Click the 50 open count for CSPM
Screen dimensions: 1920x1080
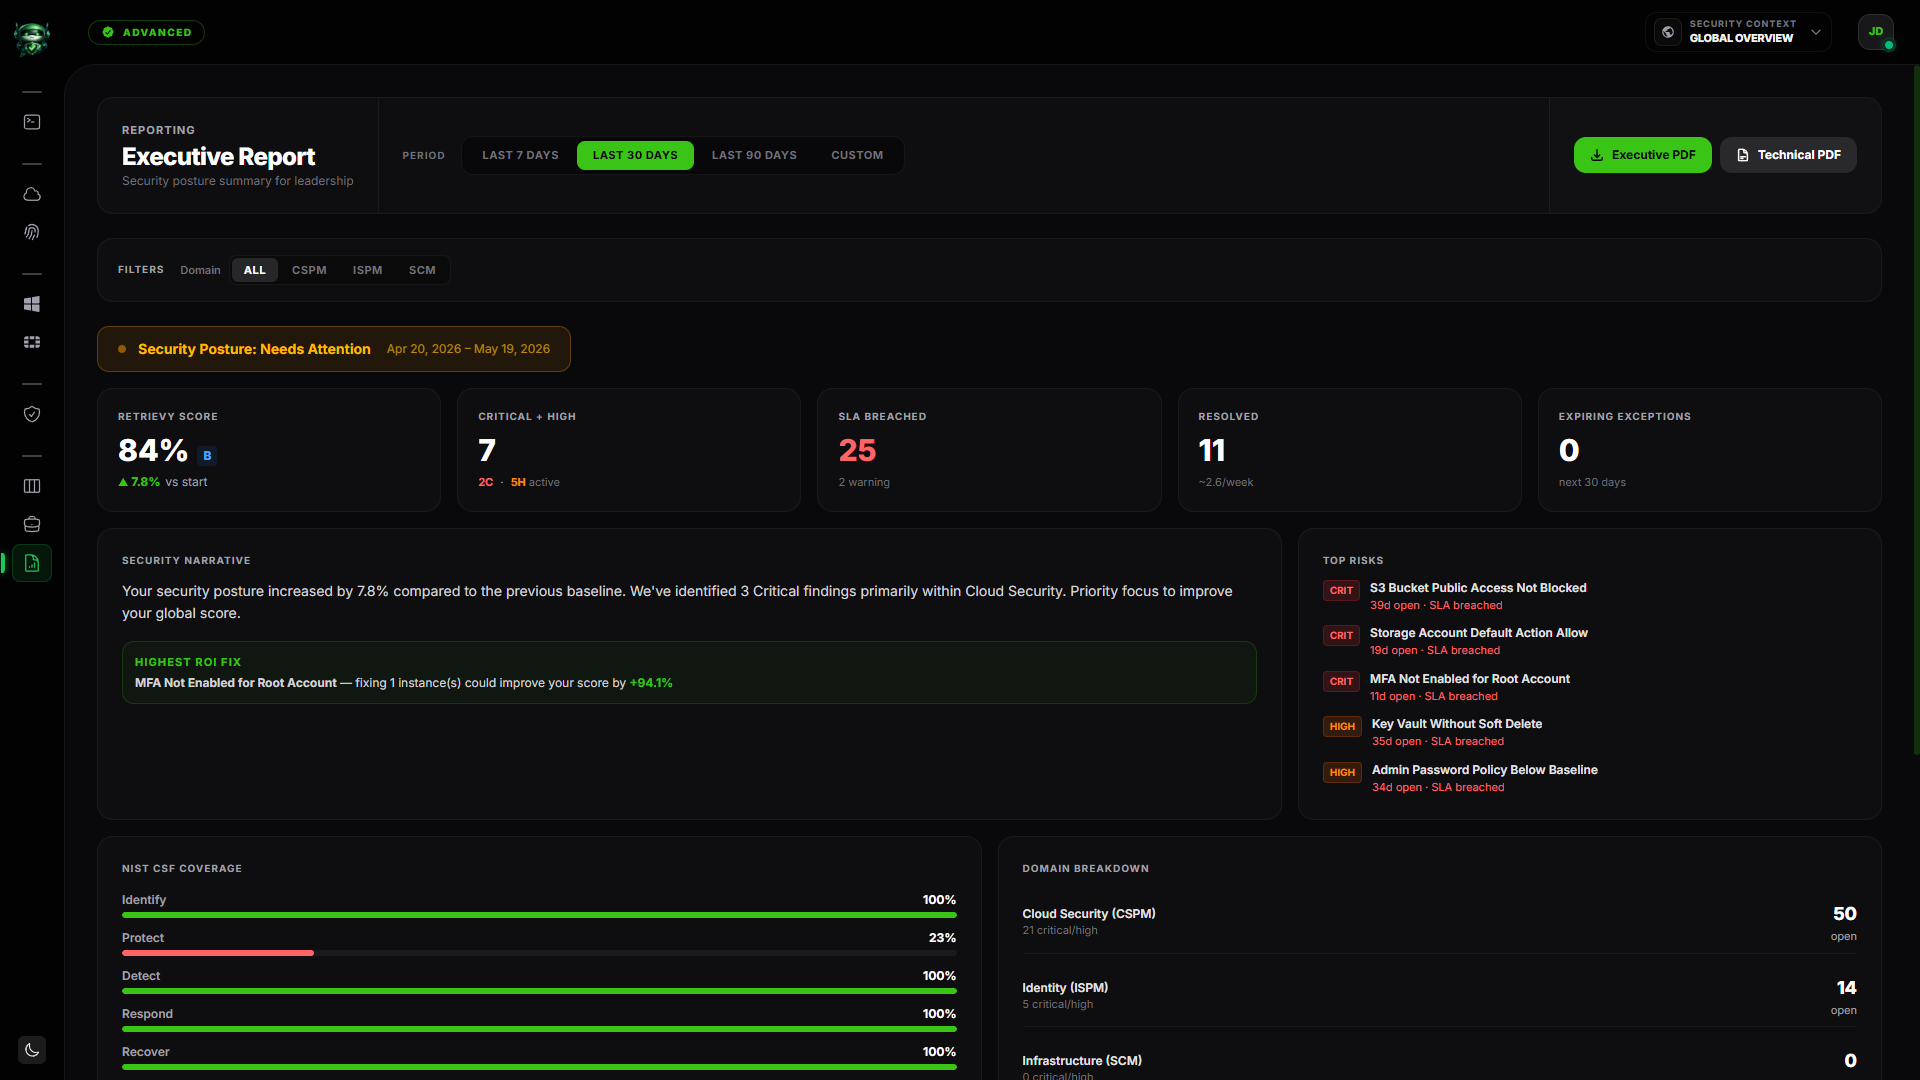pyautogui.click(x=1844, y=914)
